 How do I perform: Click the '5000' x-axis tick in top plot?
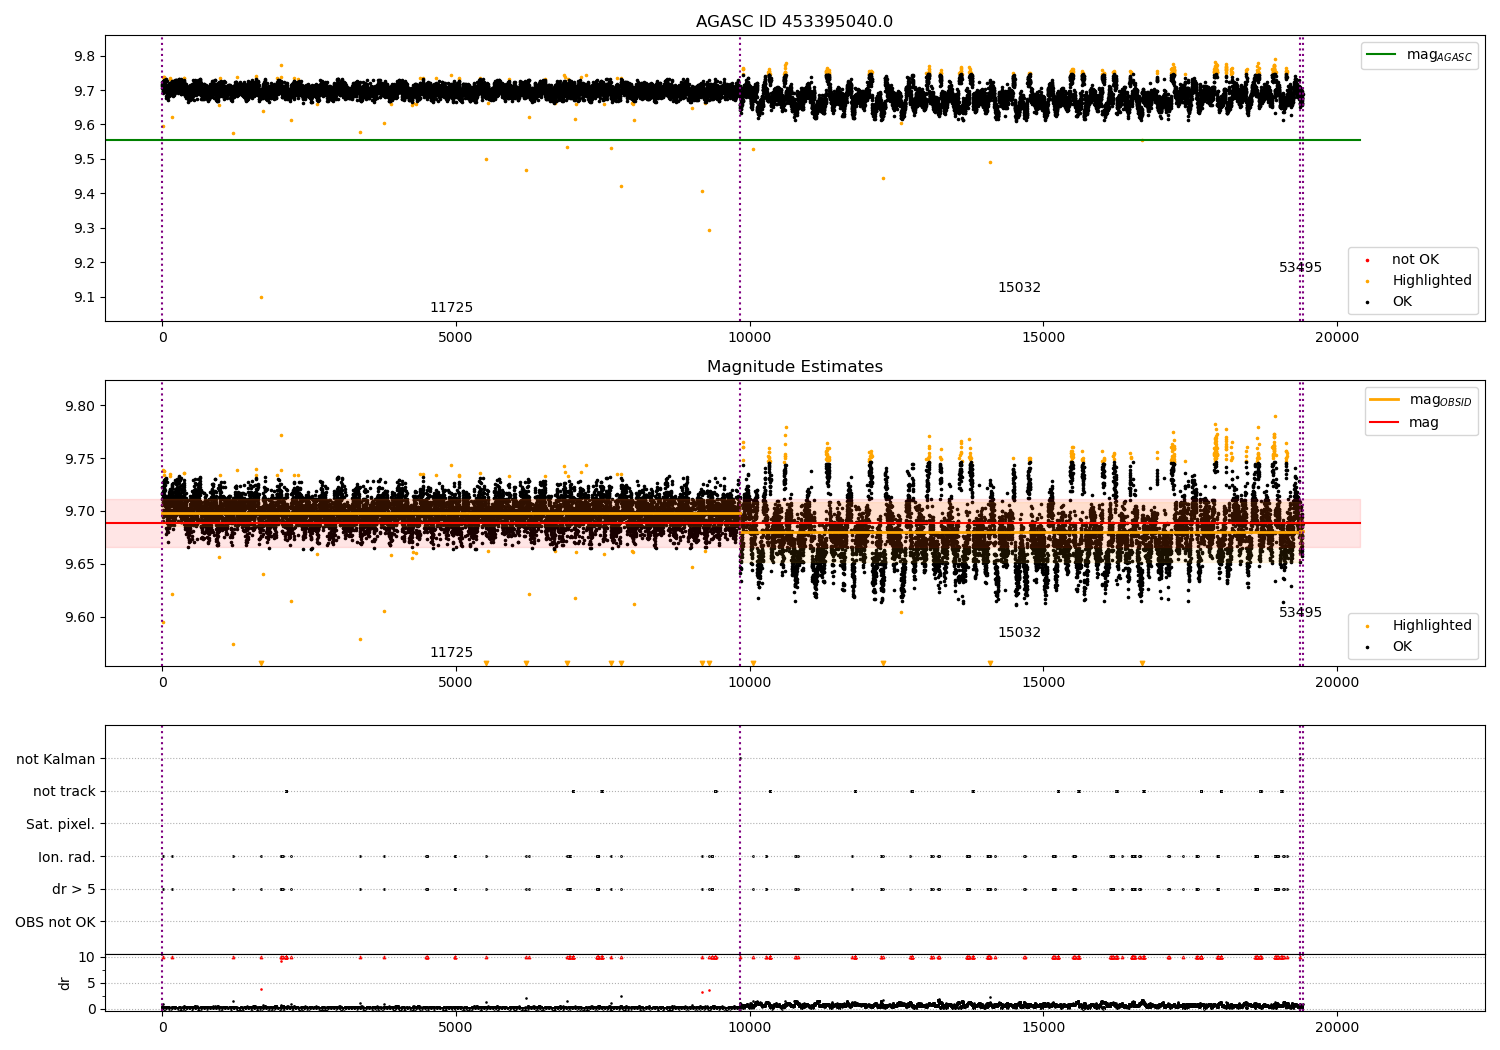tap(455, 338)
